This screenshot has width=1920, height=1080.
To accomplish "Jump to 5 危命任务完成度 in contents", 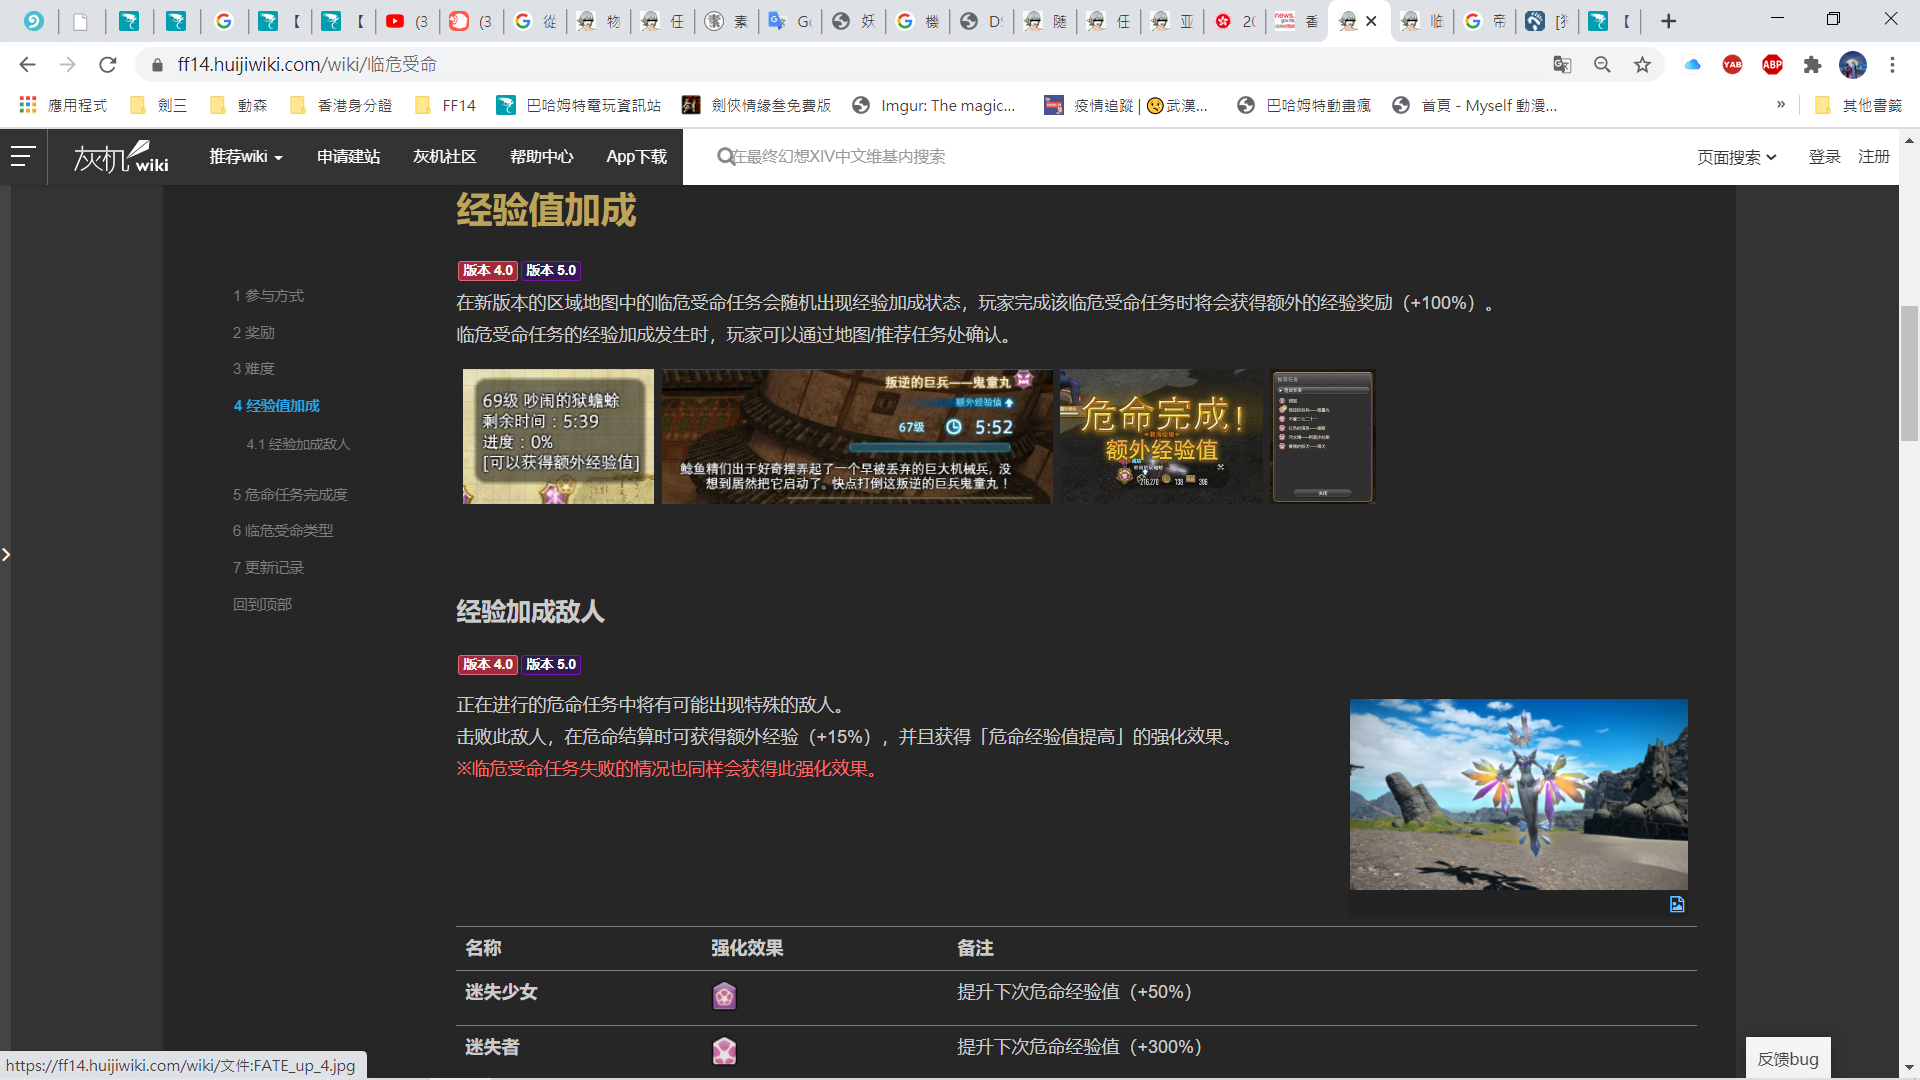I will pyautogui.click(x=290, y=495).
